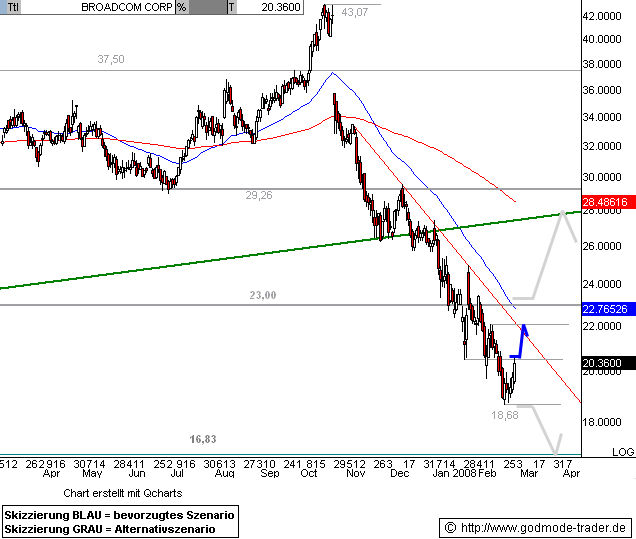Click the 37,50 resistance label
Viewport: 636px width, 539px height.
(x=111, y=59)
